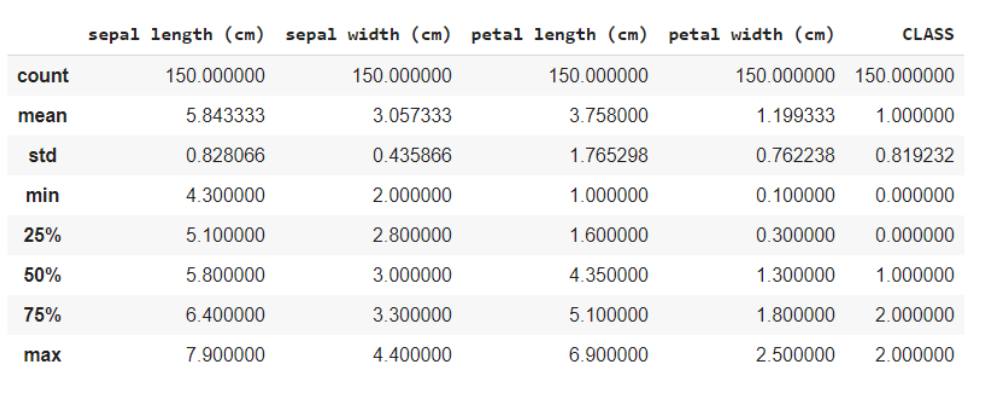This screenshot has height=404, width=986.
Task: Click the 'sepal length (cm)' column header
Action: (176, 35)
